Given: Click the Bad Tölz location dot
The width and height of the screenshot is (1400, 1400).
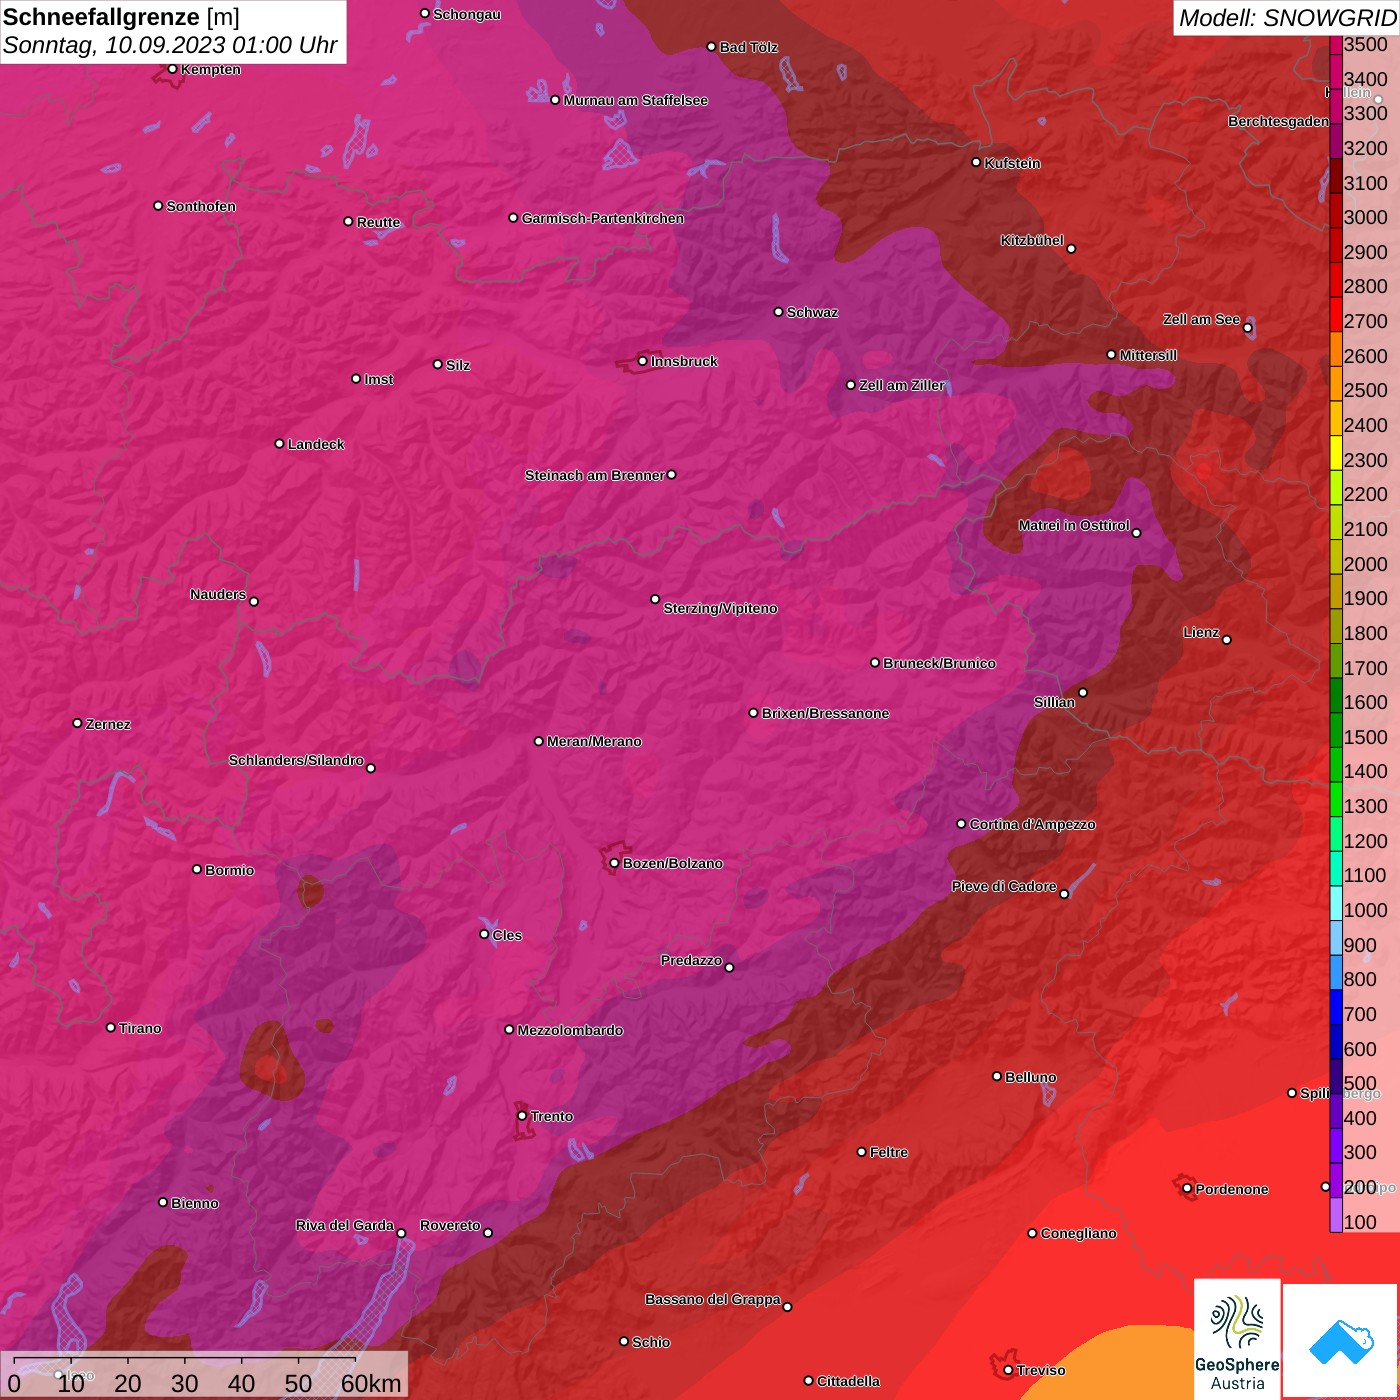Looking at the screenshot, I should point(711,46).
